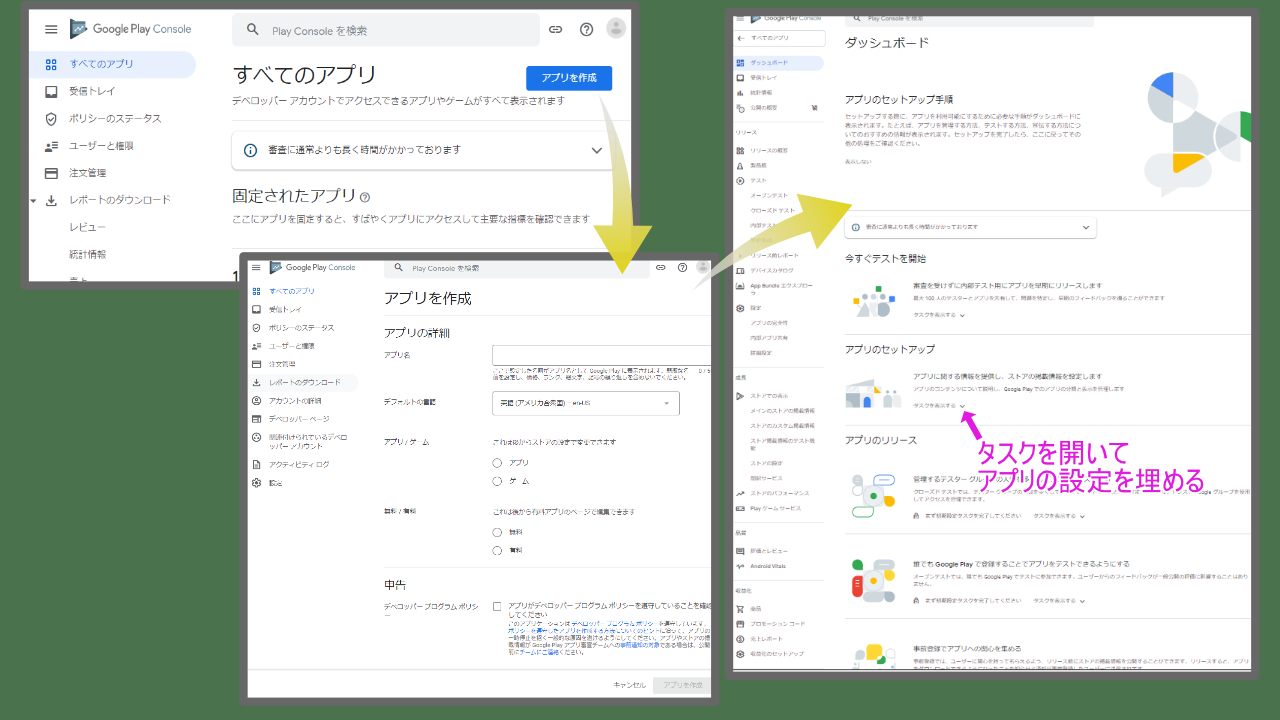Click デベロッパーページ icon in create-app window sidebar

pyautogui.click(x=257, y=419)
